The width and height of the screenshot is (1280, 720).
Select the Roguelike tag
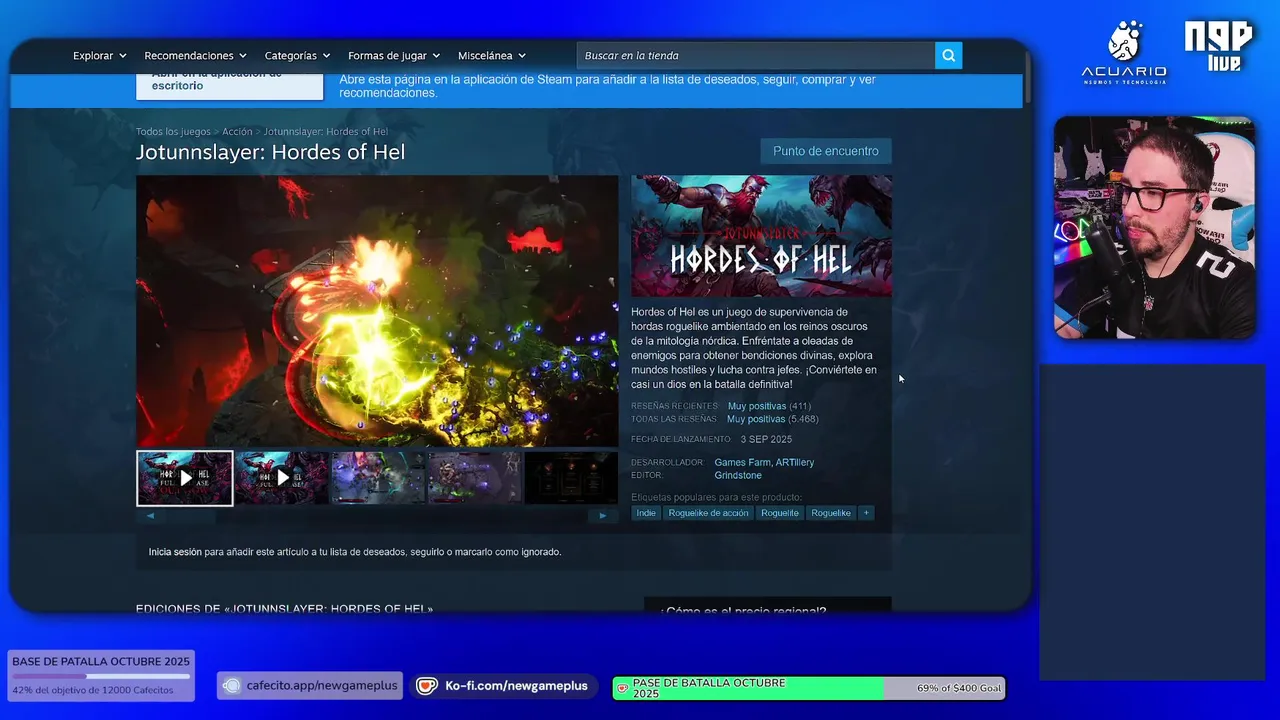pyautogui.click(x=831, y=513)
